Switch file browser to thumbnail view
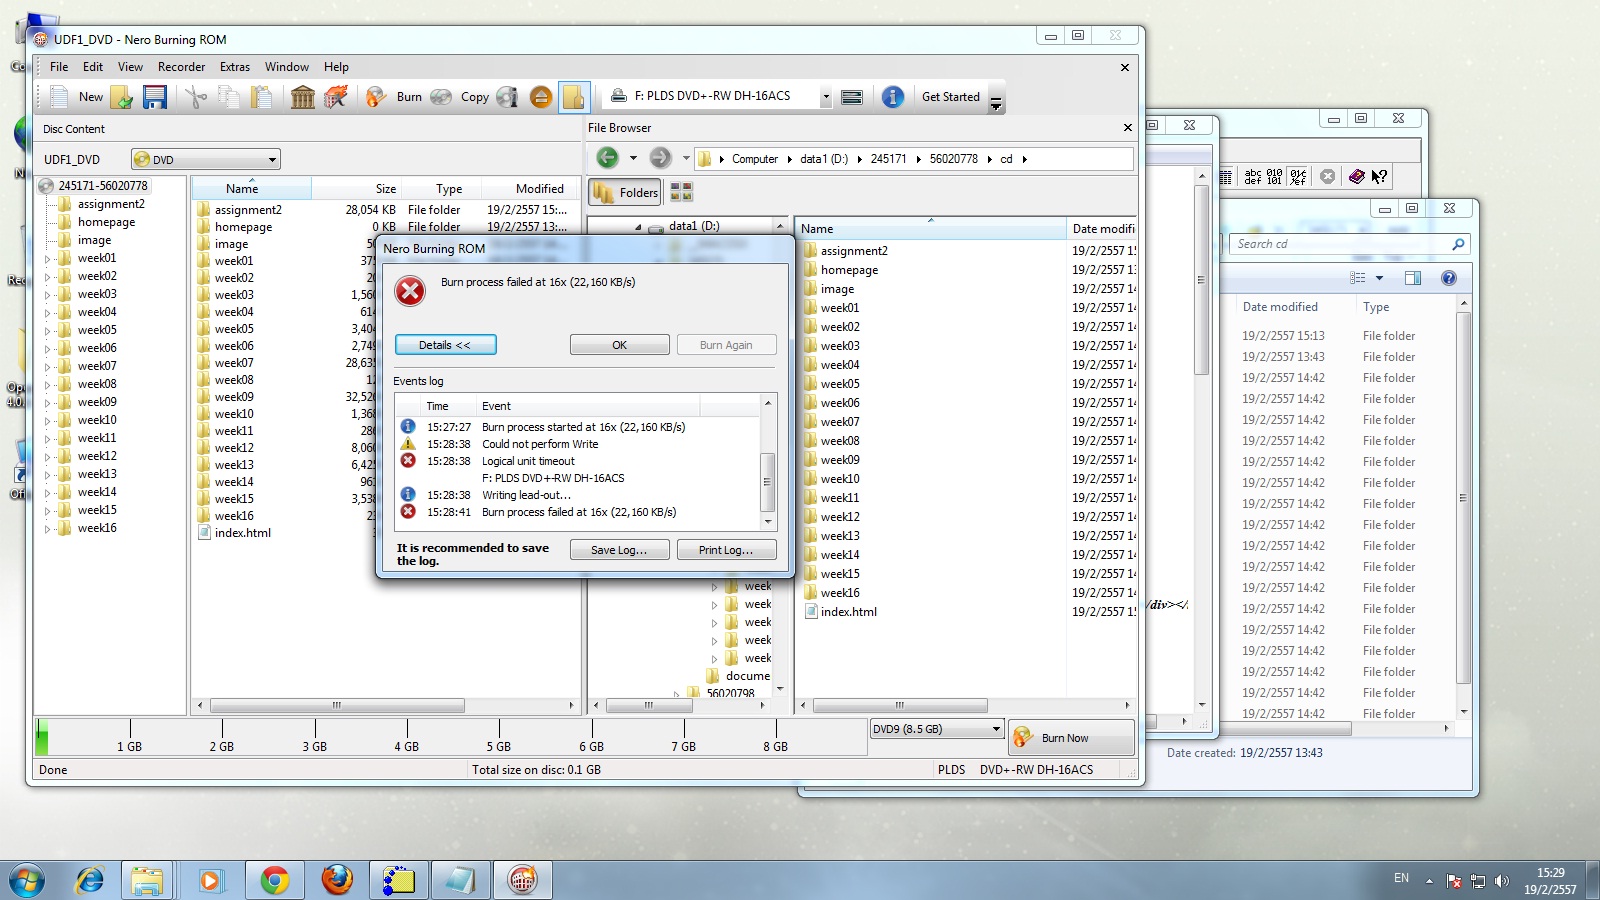 click(681, 192)
